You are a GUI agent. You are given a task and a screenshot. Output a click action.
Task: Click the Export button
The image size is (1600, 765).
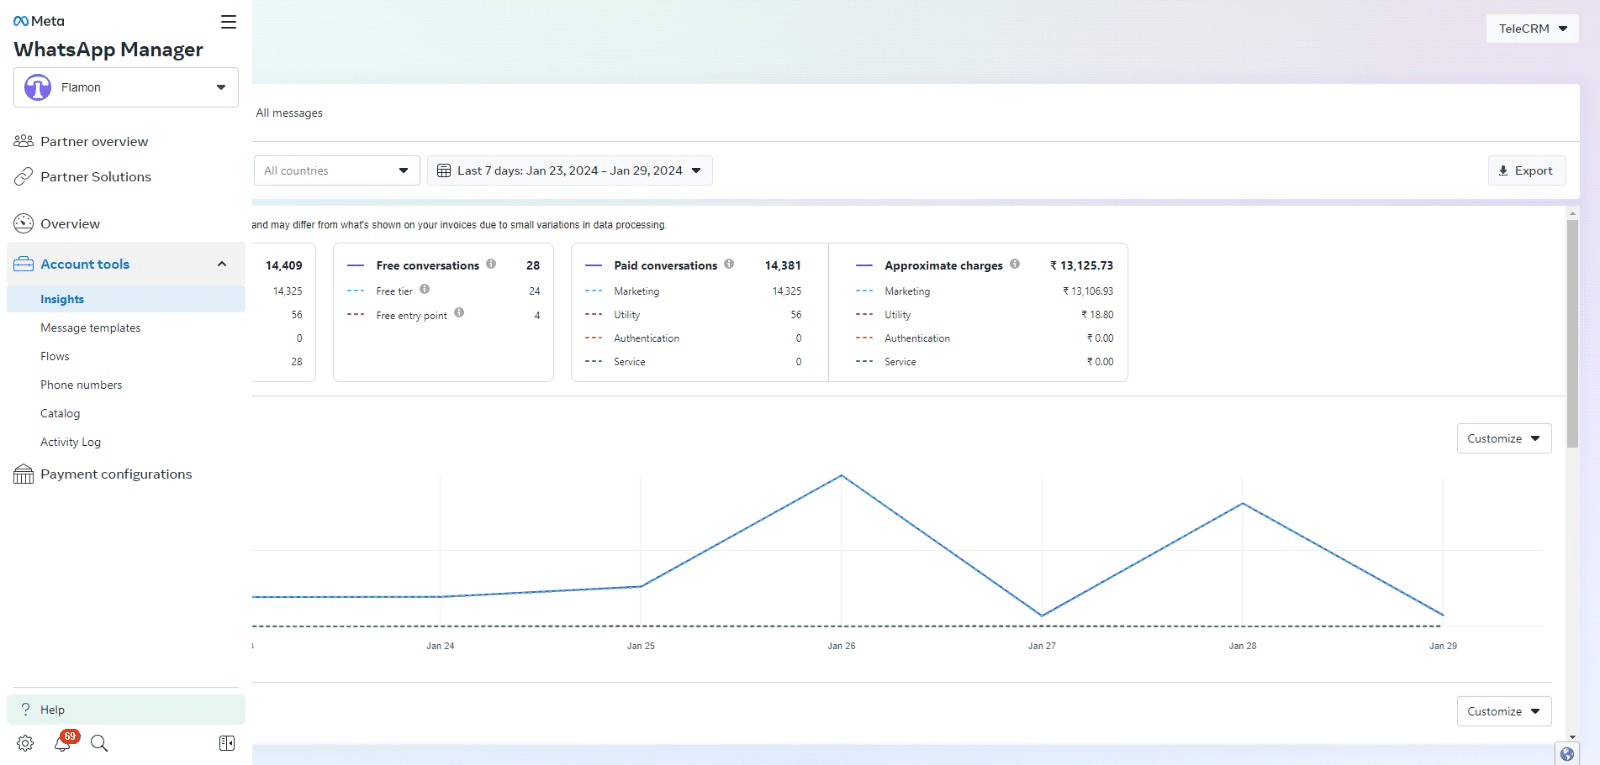click(x=1526, y=170)
